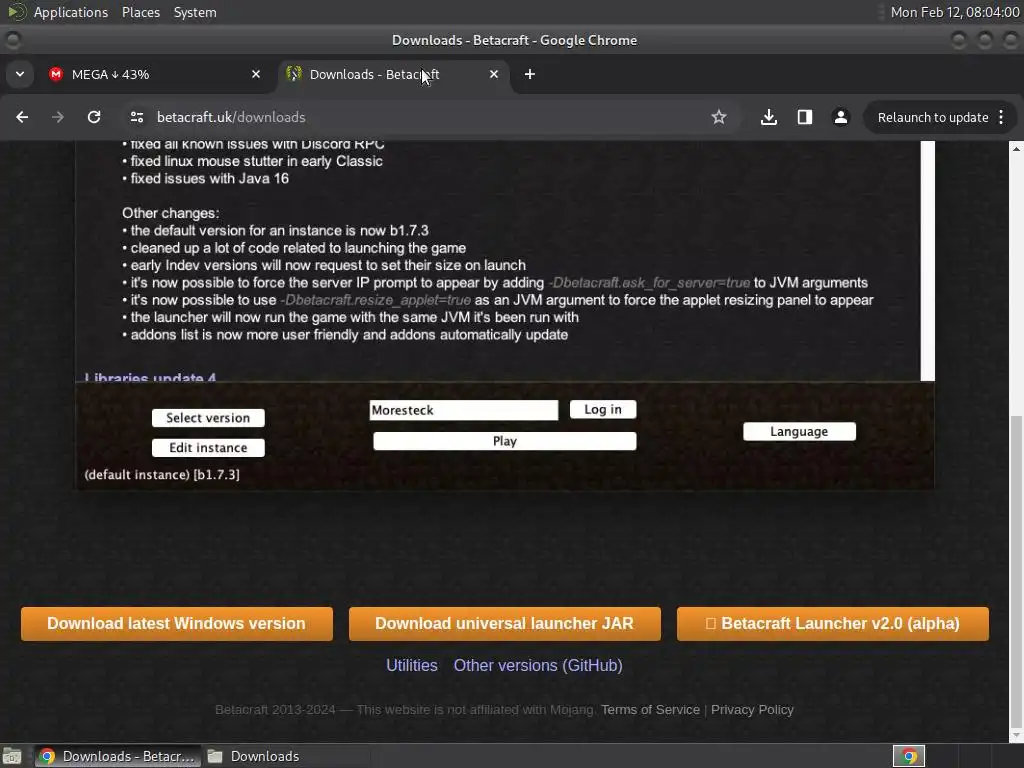Switch to the MEGA 43% tab
The width and height of the screenshot is (1024, 768).
point(155,74)
